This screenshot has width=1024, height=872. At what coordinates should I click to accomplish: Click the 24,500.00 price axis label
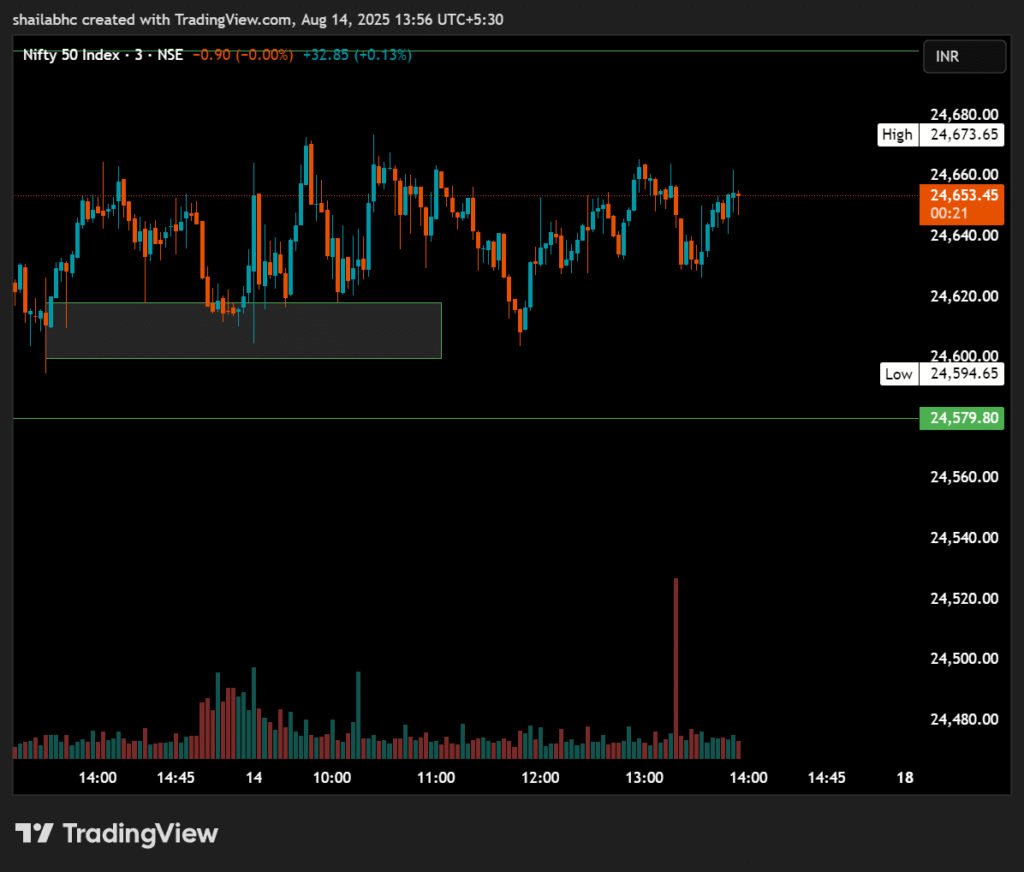pos(964,658)
